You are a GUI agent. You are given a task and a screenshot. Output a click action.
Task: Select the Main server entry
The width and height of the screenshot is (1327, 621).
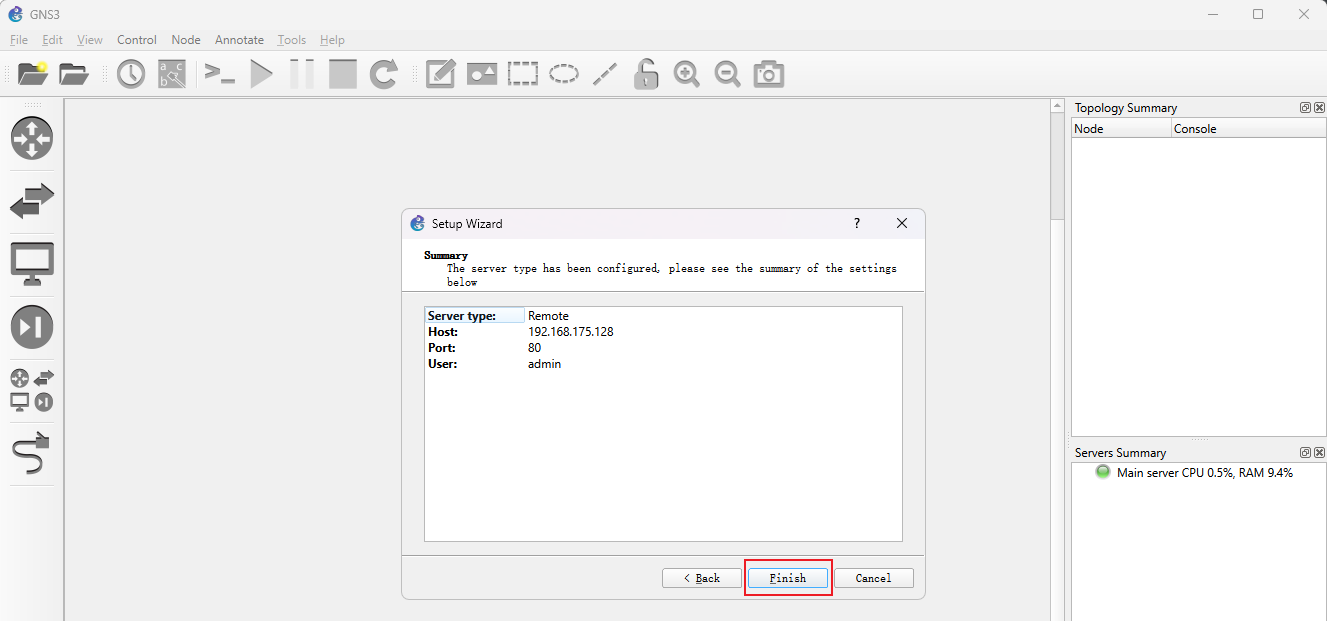point(1204,473)
